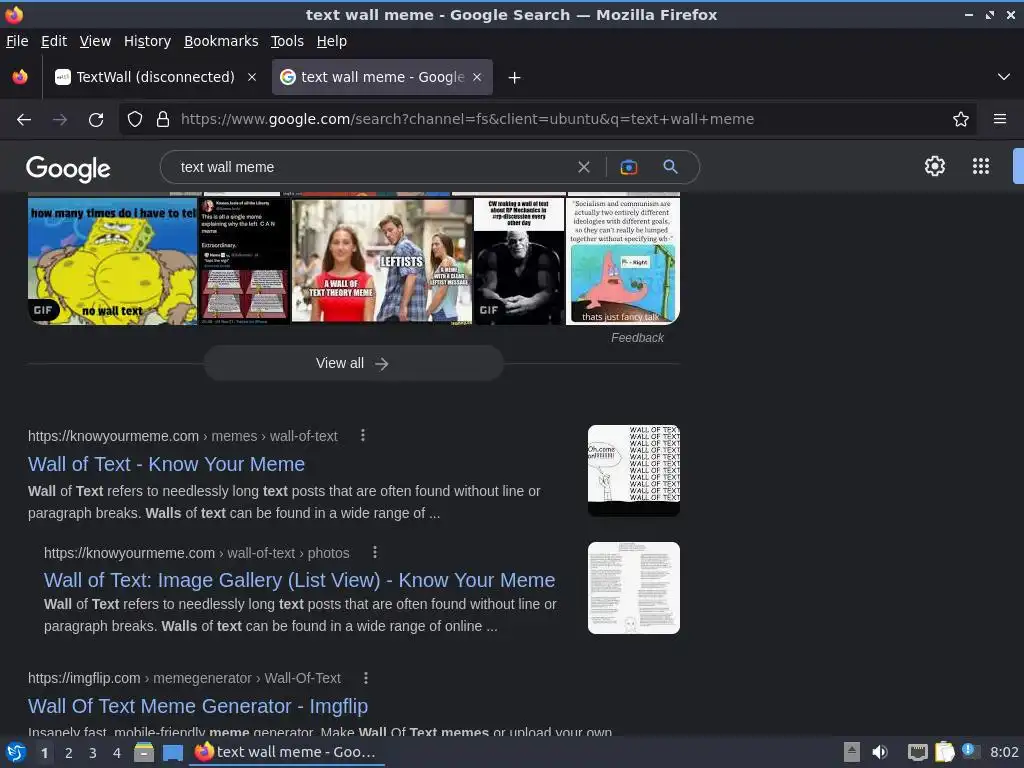Switch to the TextWall (disconnected) tab
The width and height of the screenshot is (1024, 768).
click(x=155, y=77)
